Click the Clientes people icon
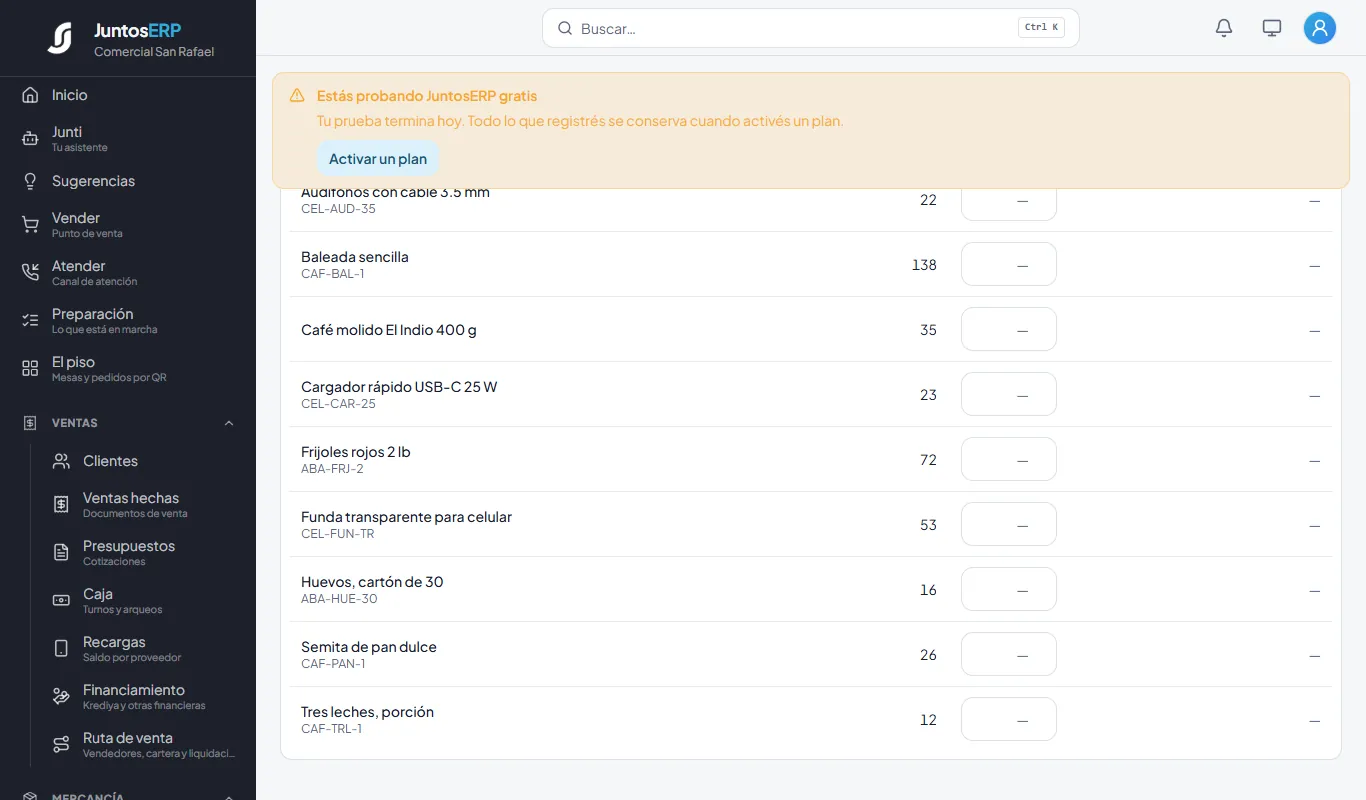Viewport: 1366px width, 800px height. pos(61,461)
